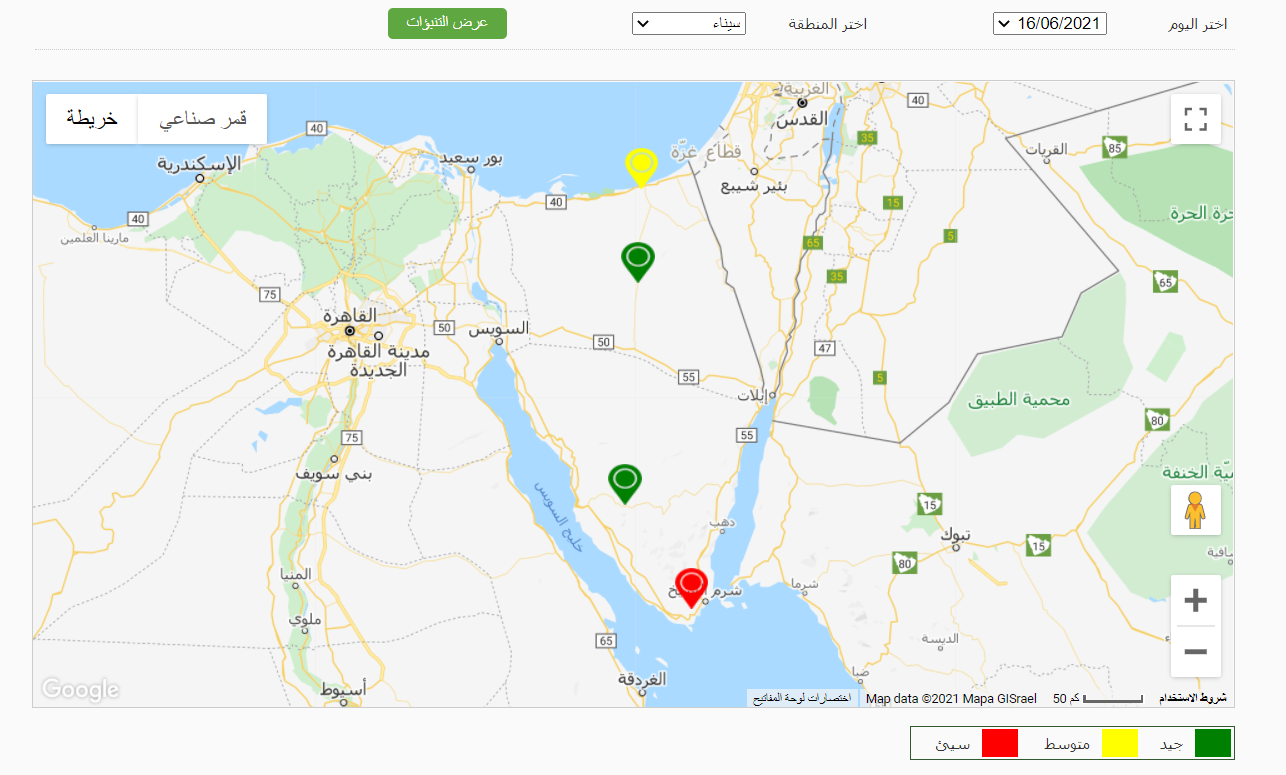The image size is (1286, 775).
Task: Switch to map view (خريطة)
Action: point(92,119)
